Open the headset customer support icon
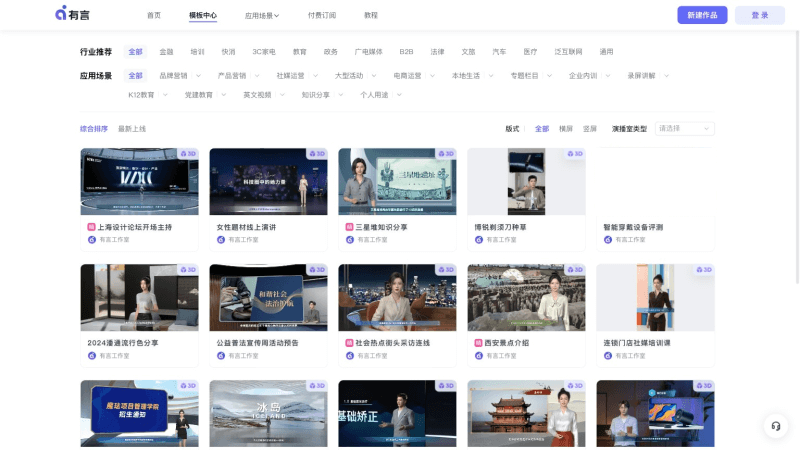 click(775, 426)
